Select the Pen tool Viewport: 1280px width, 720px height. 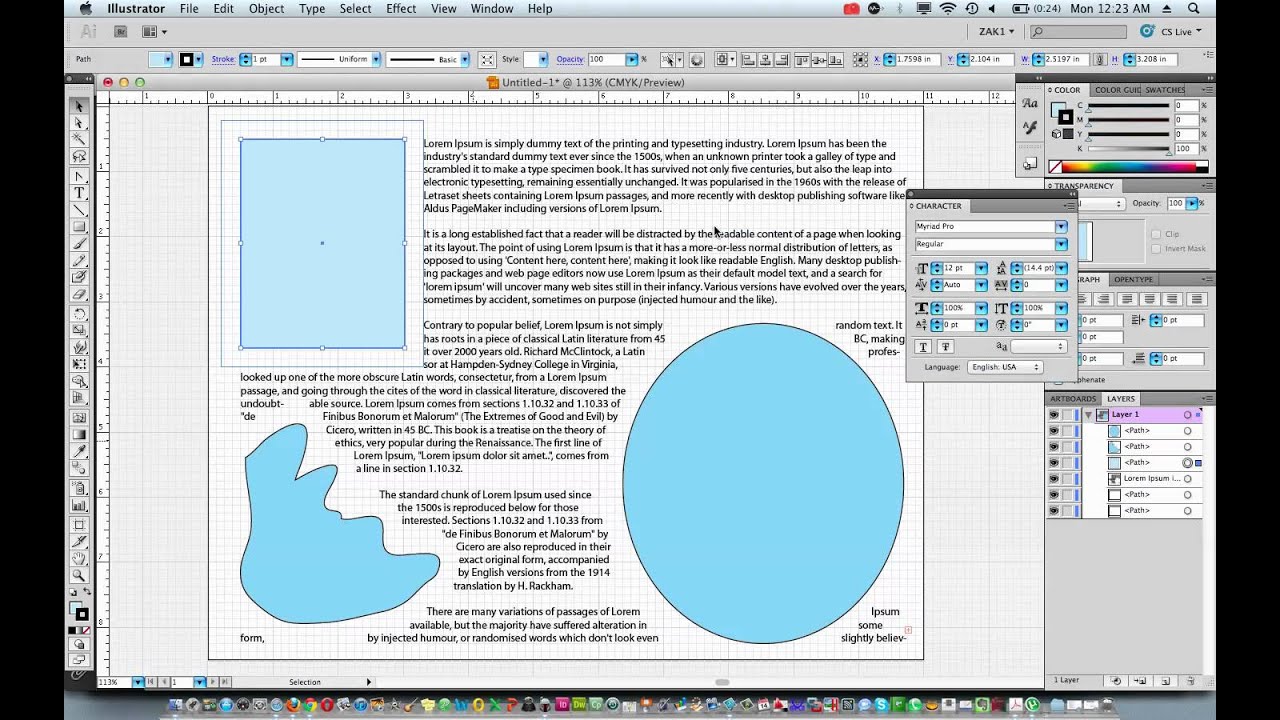[x=79, y=176]
